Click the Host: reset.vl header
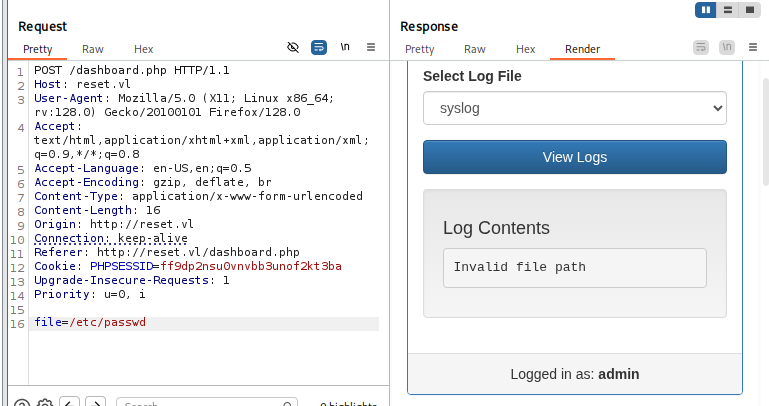 tap(82, 84)
